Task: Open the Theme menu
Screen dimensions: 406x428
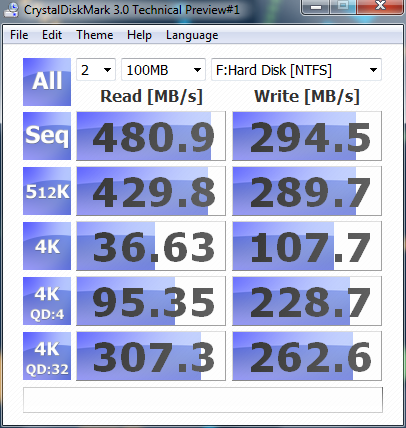Action: pyautogui.click(x=95, y=35)
